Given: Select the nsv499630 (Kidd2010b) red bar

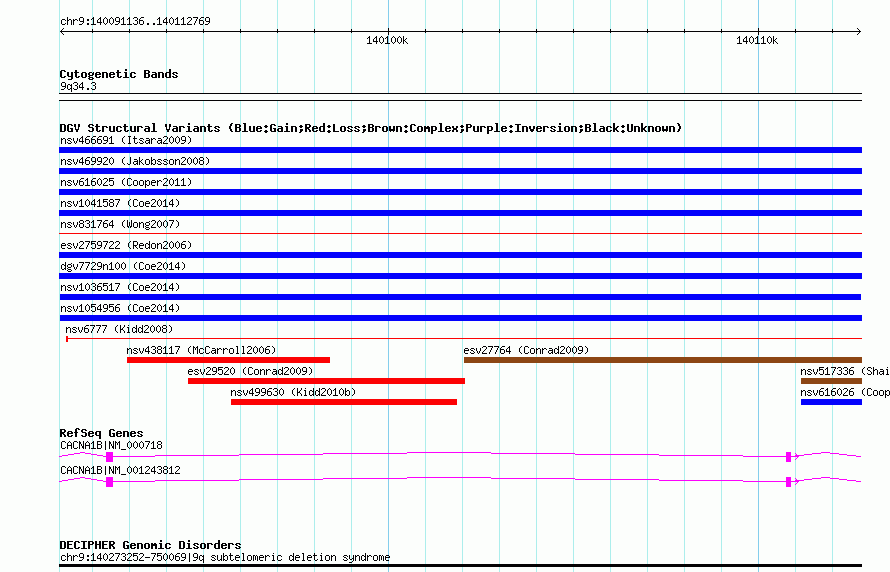Looking at the screenshot, I should tap(344, 402).
